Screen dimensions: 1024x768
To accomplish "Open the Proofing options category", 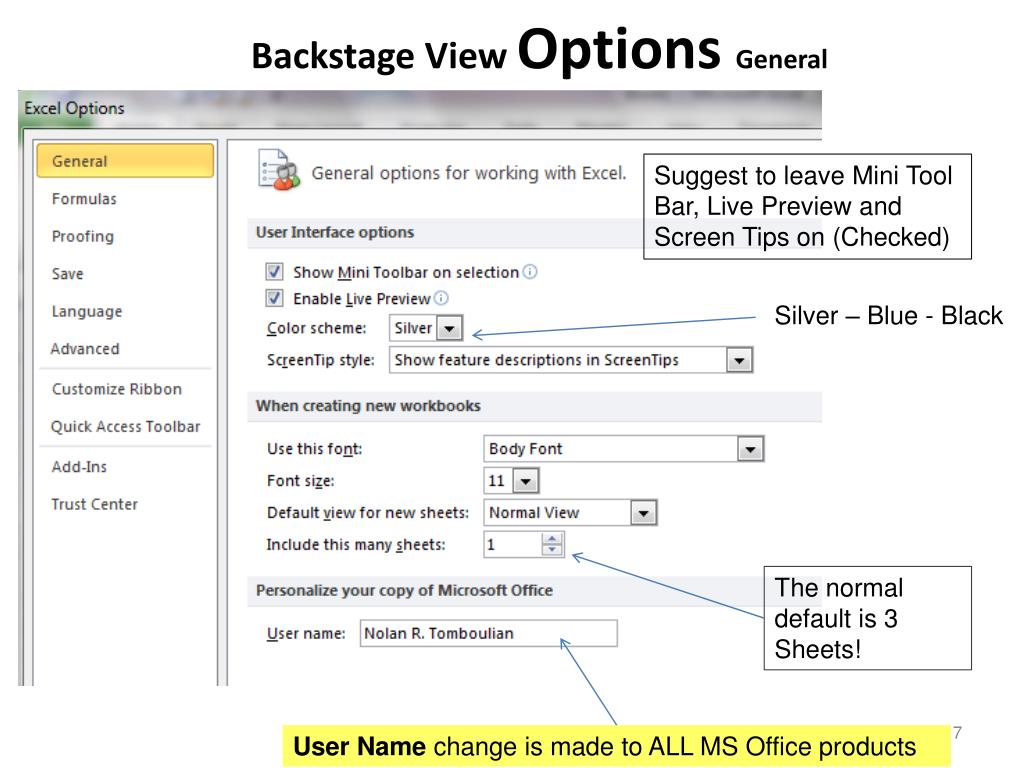I will tap(83, 236).
